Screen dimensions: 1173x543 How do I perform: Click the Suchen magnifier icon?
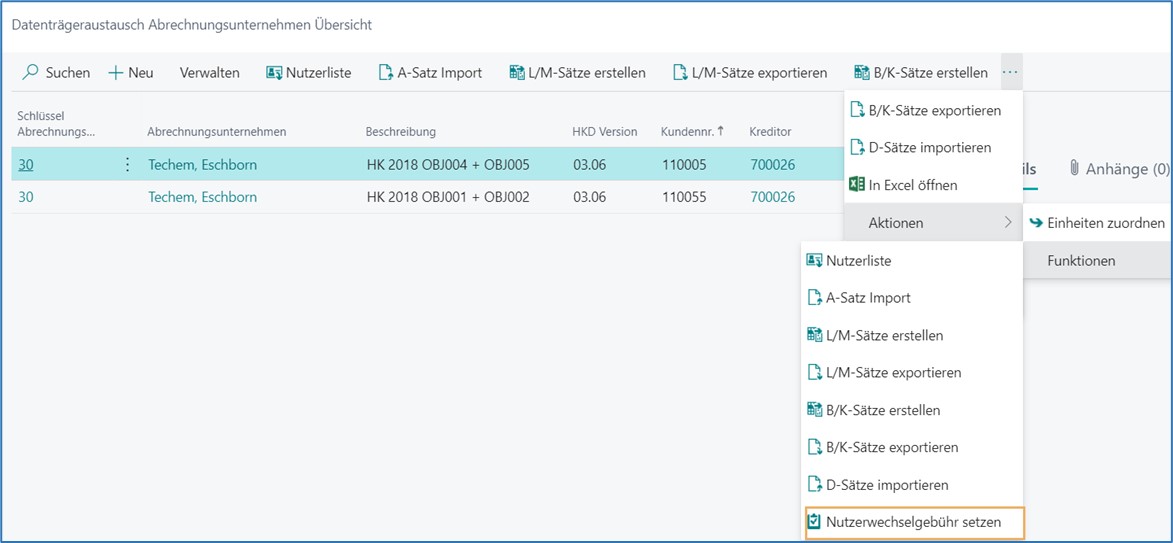[x=31, y=73]
